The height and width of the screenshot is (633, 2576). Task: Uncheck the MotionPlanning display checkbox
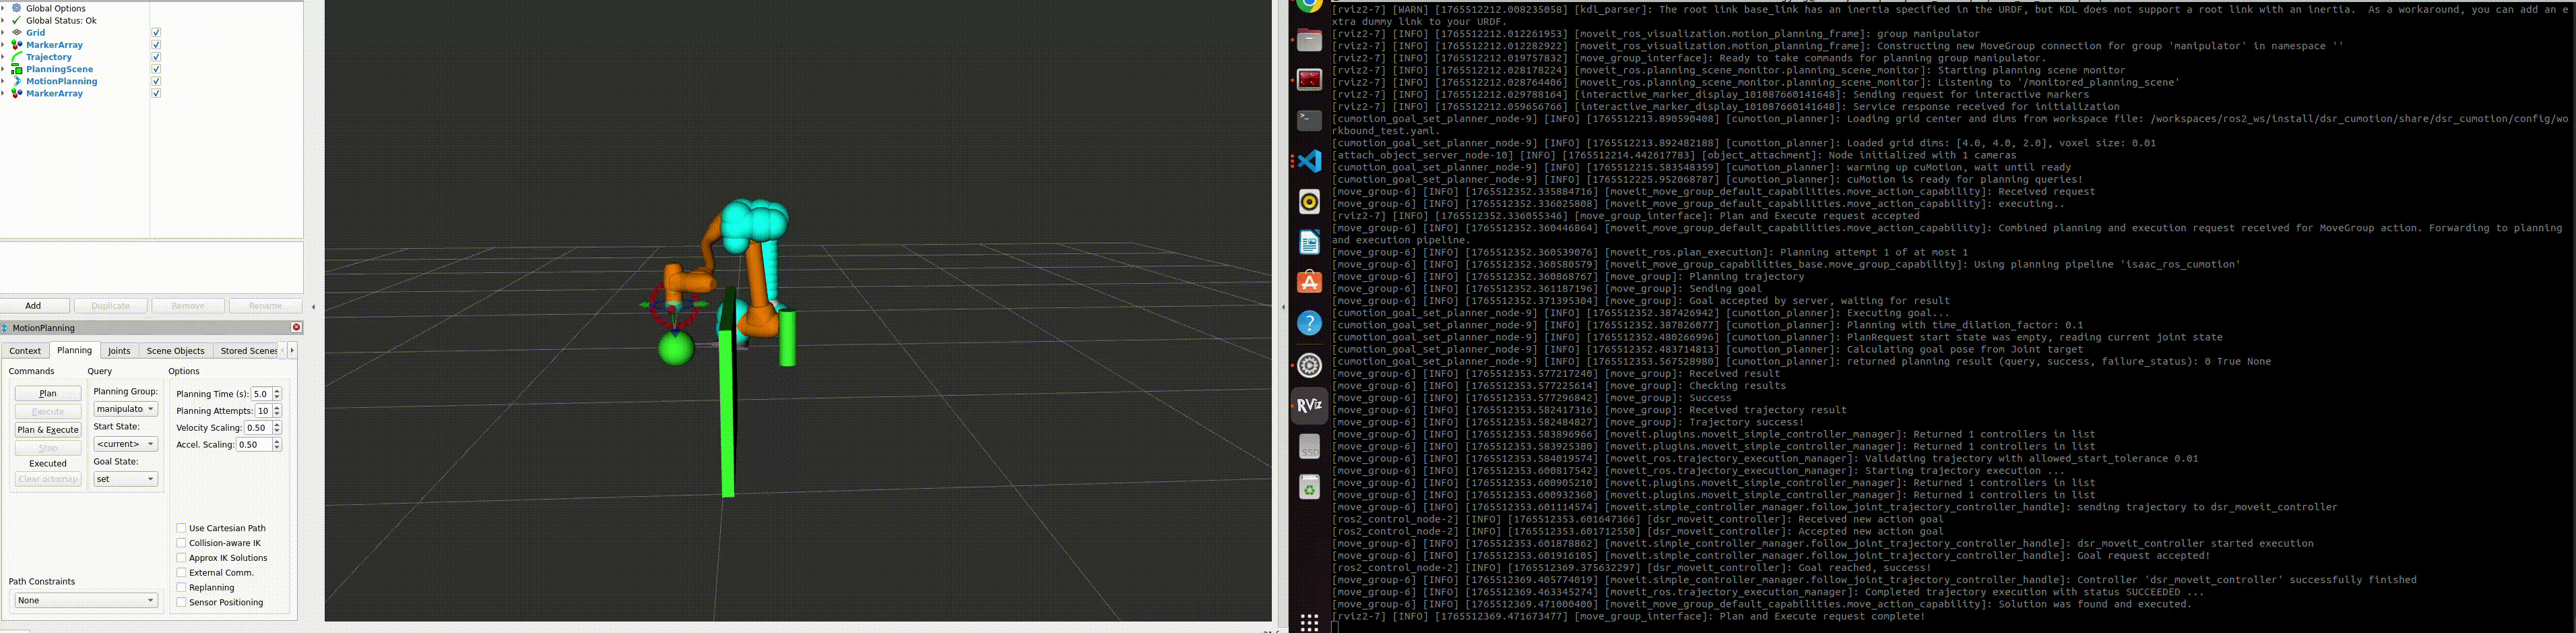[x=156, y=81]
